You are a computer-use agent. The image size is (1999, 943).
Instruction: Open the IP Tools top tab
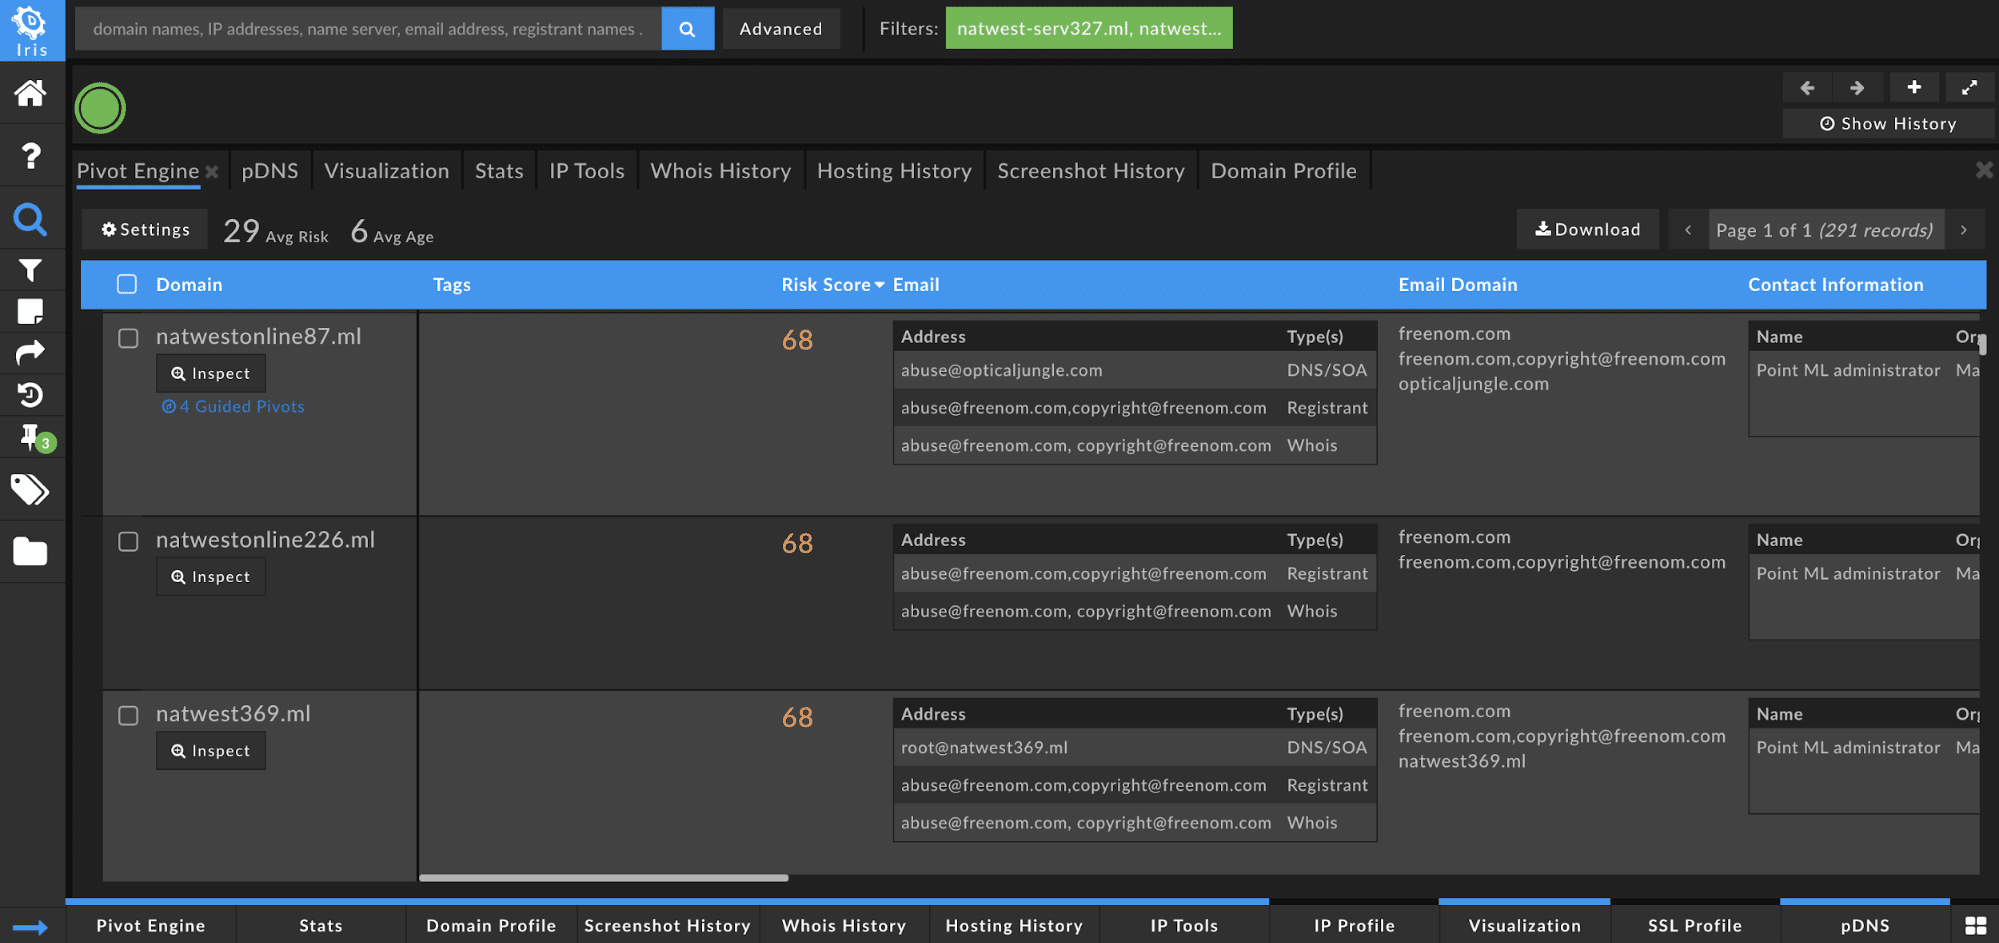click(587, 171)
